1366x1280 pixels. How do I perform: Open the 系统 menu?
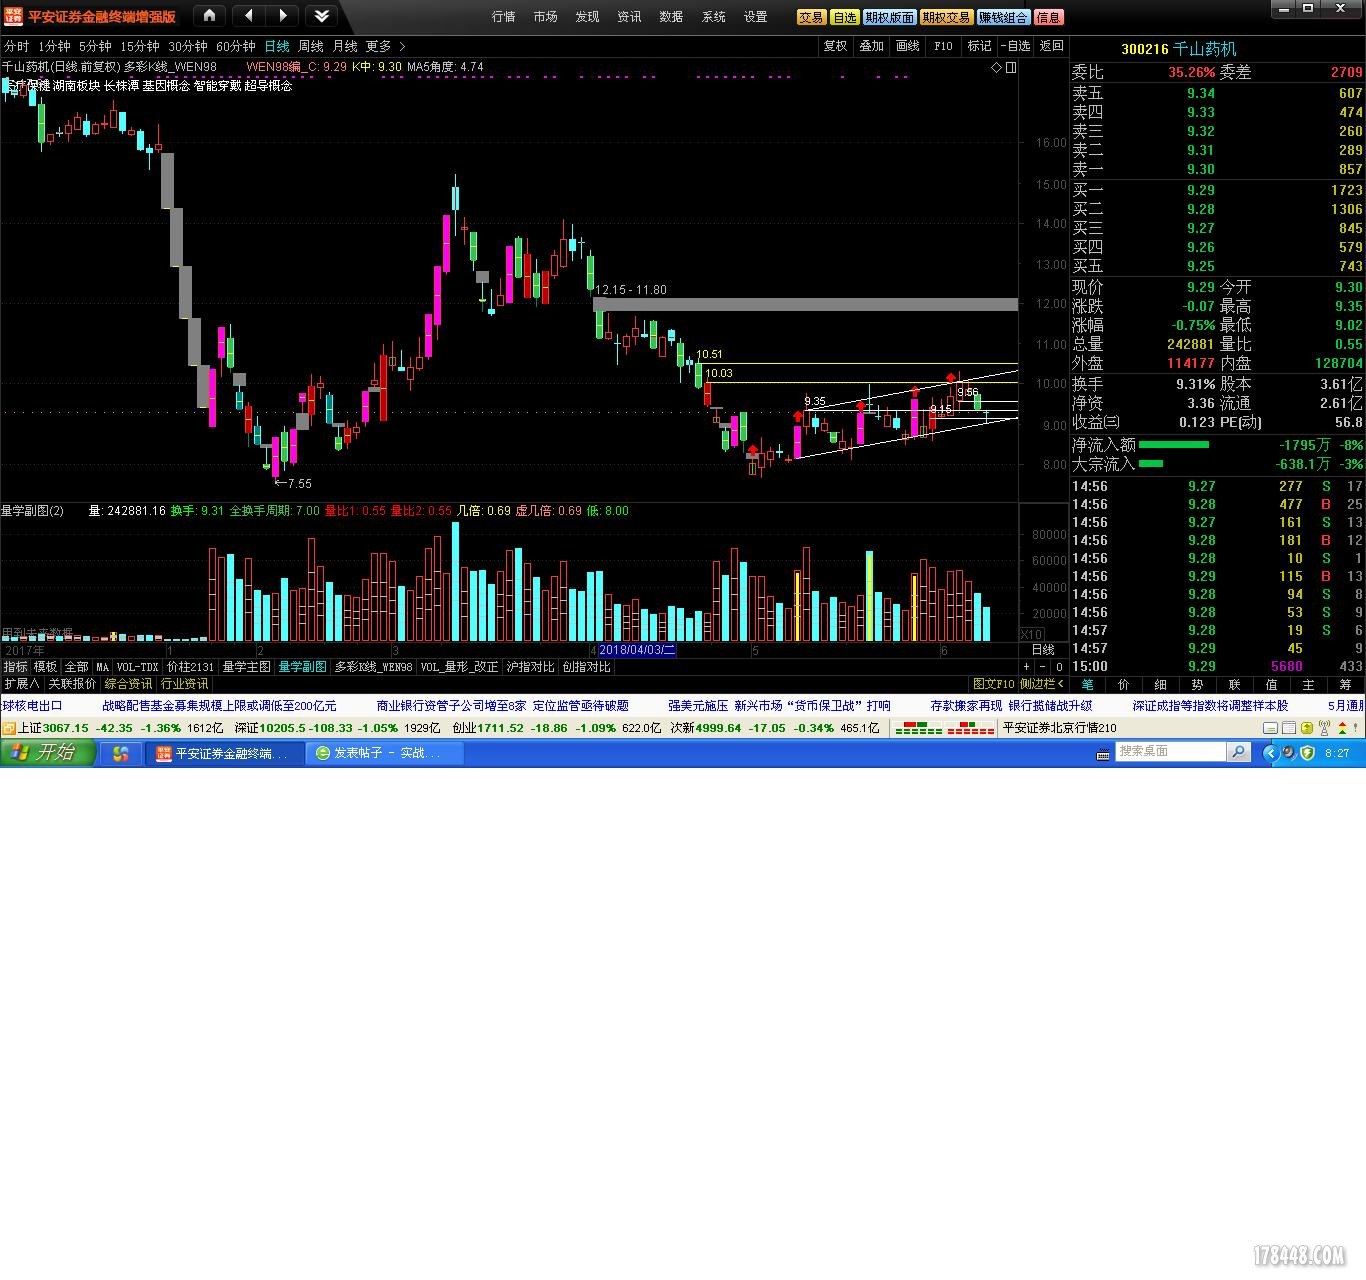click(714, 17)
